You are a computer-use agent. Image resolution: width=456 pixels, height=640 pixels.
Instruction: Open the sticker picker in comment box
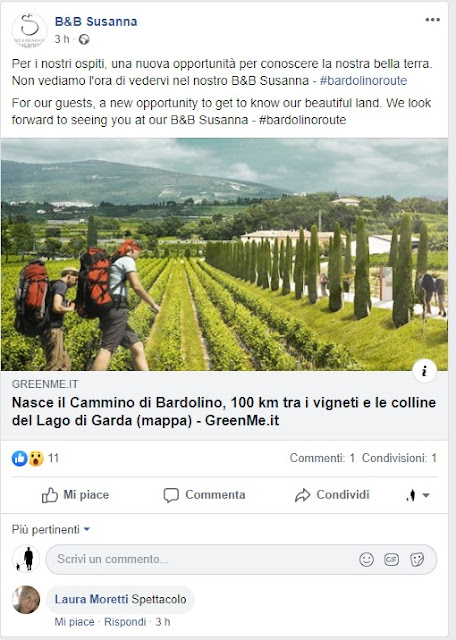[417, 559]
